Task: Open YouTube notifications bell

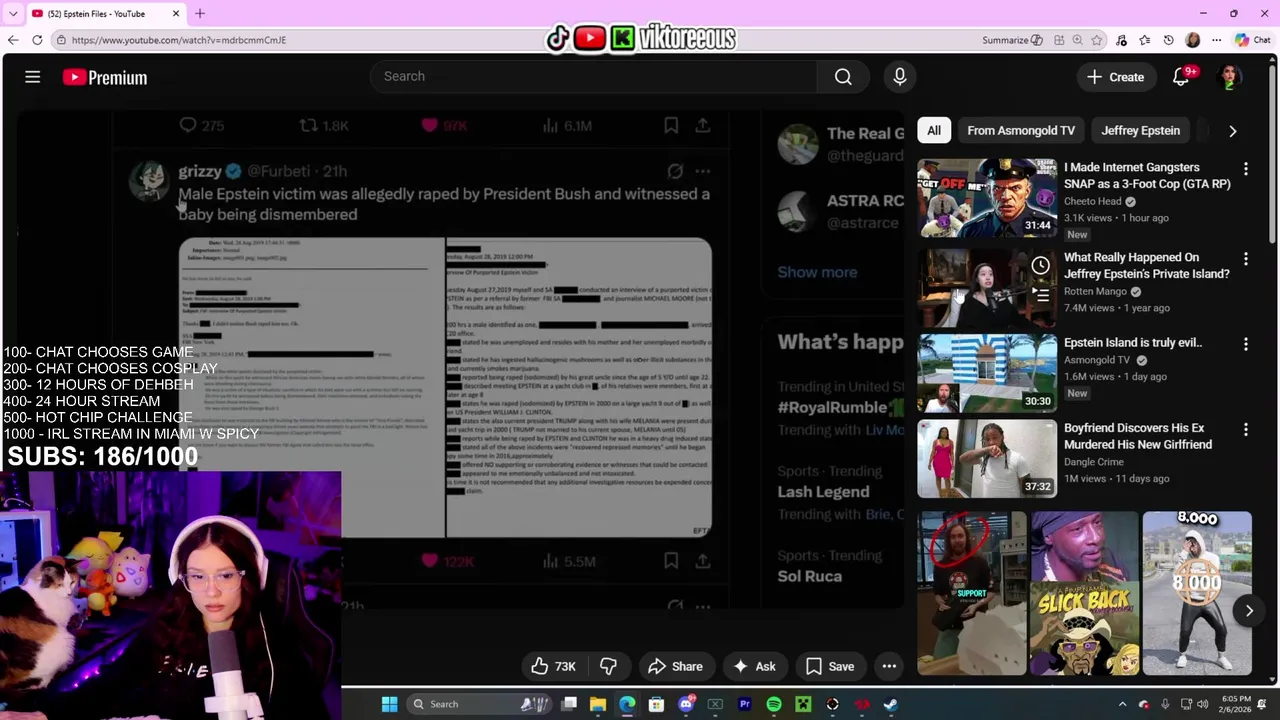Action: click(x=1181, y=77)
